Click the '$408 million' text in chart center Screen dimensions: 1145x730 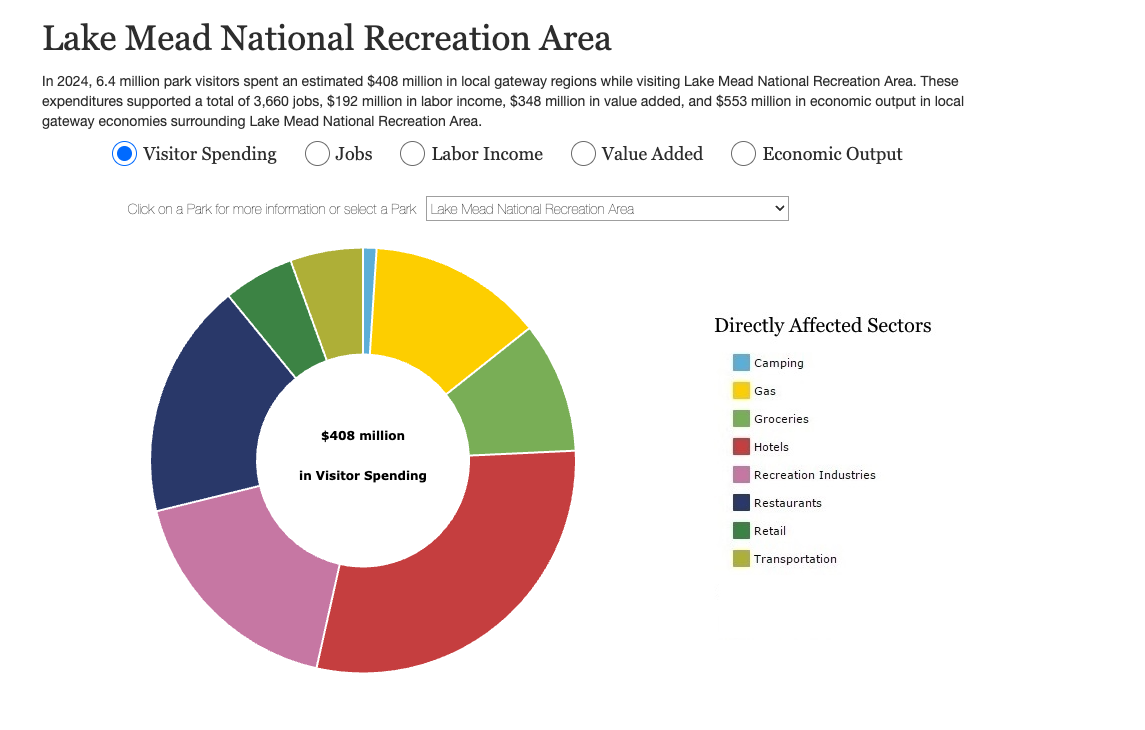click(x=363, y=436)
